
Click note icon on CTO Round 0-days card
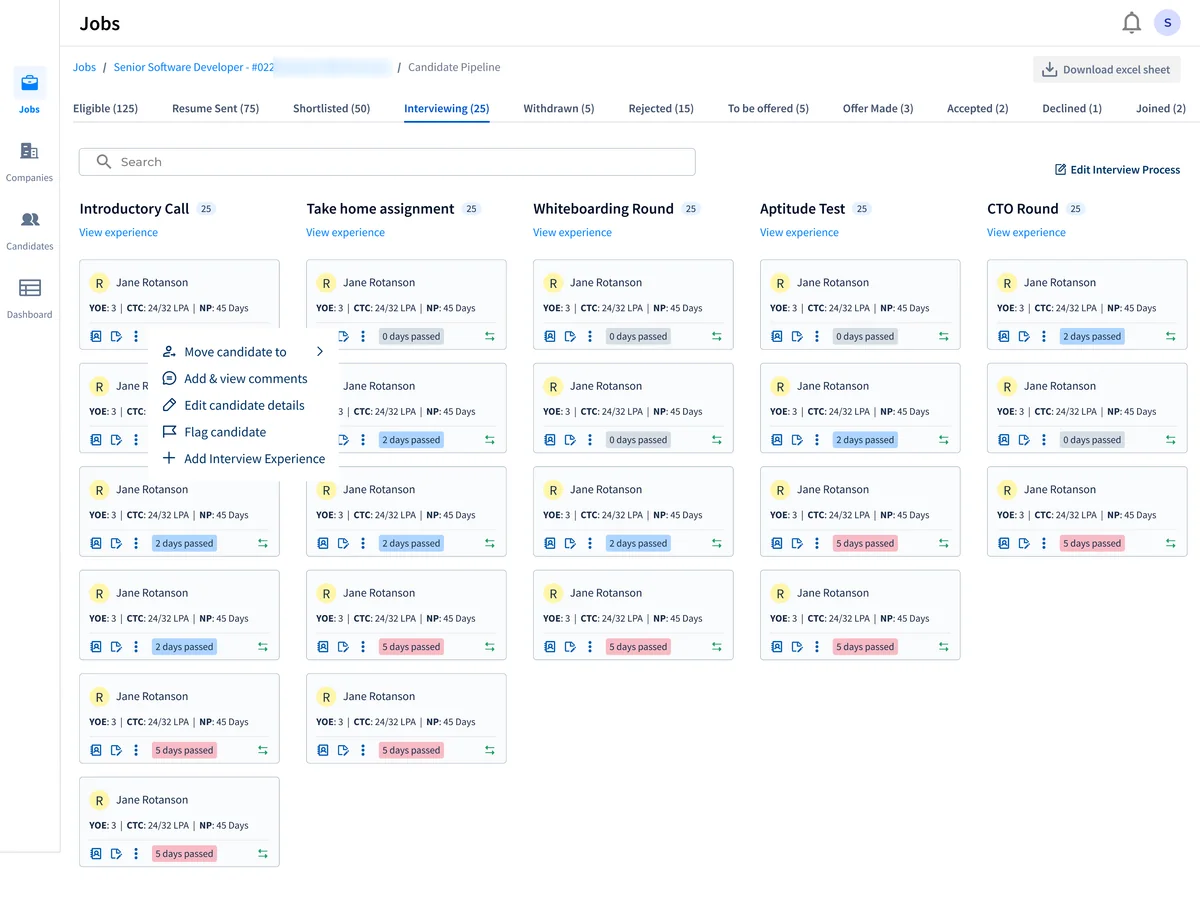[1024, 440]
